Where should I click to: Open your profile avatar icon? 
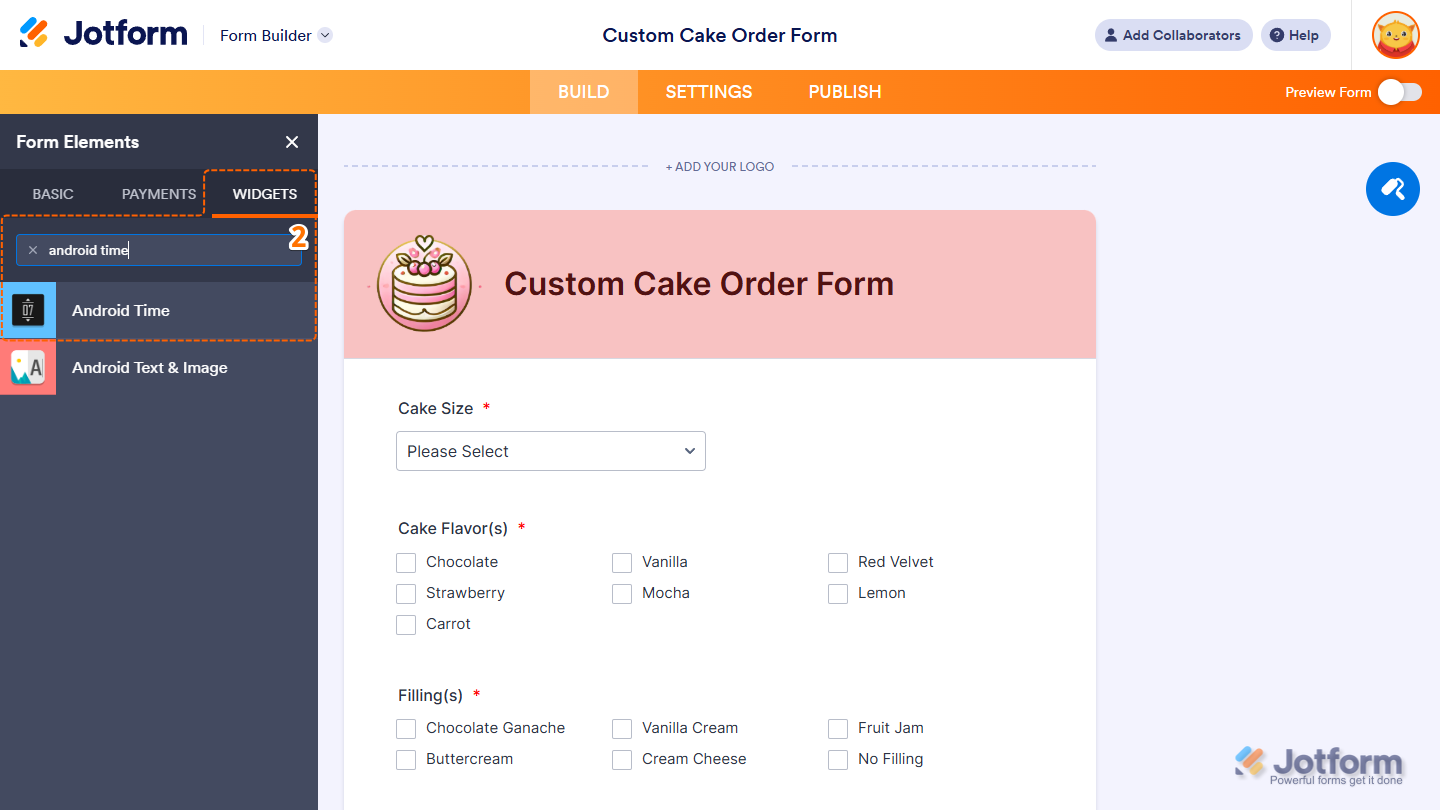(x=1394, y=35)
